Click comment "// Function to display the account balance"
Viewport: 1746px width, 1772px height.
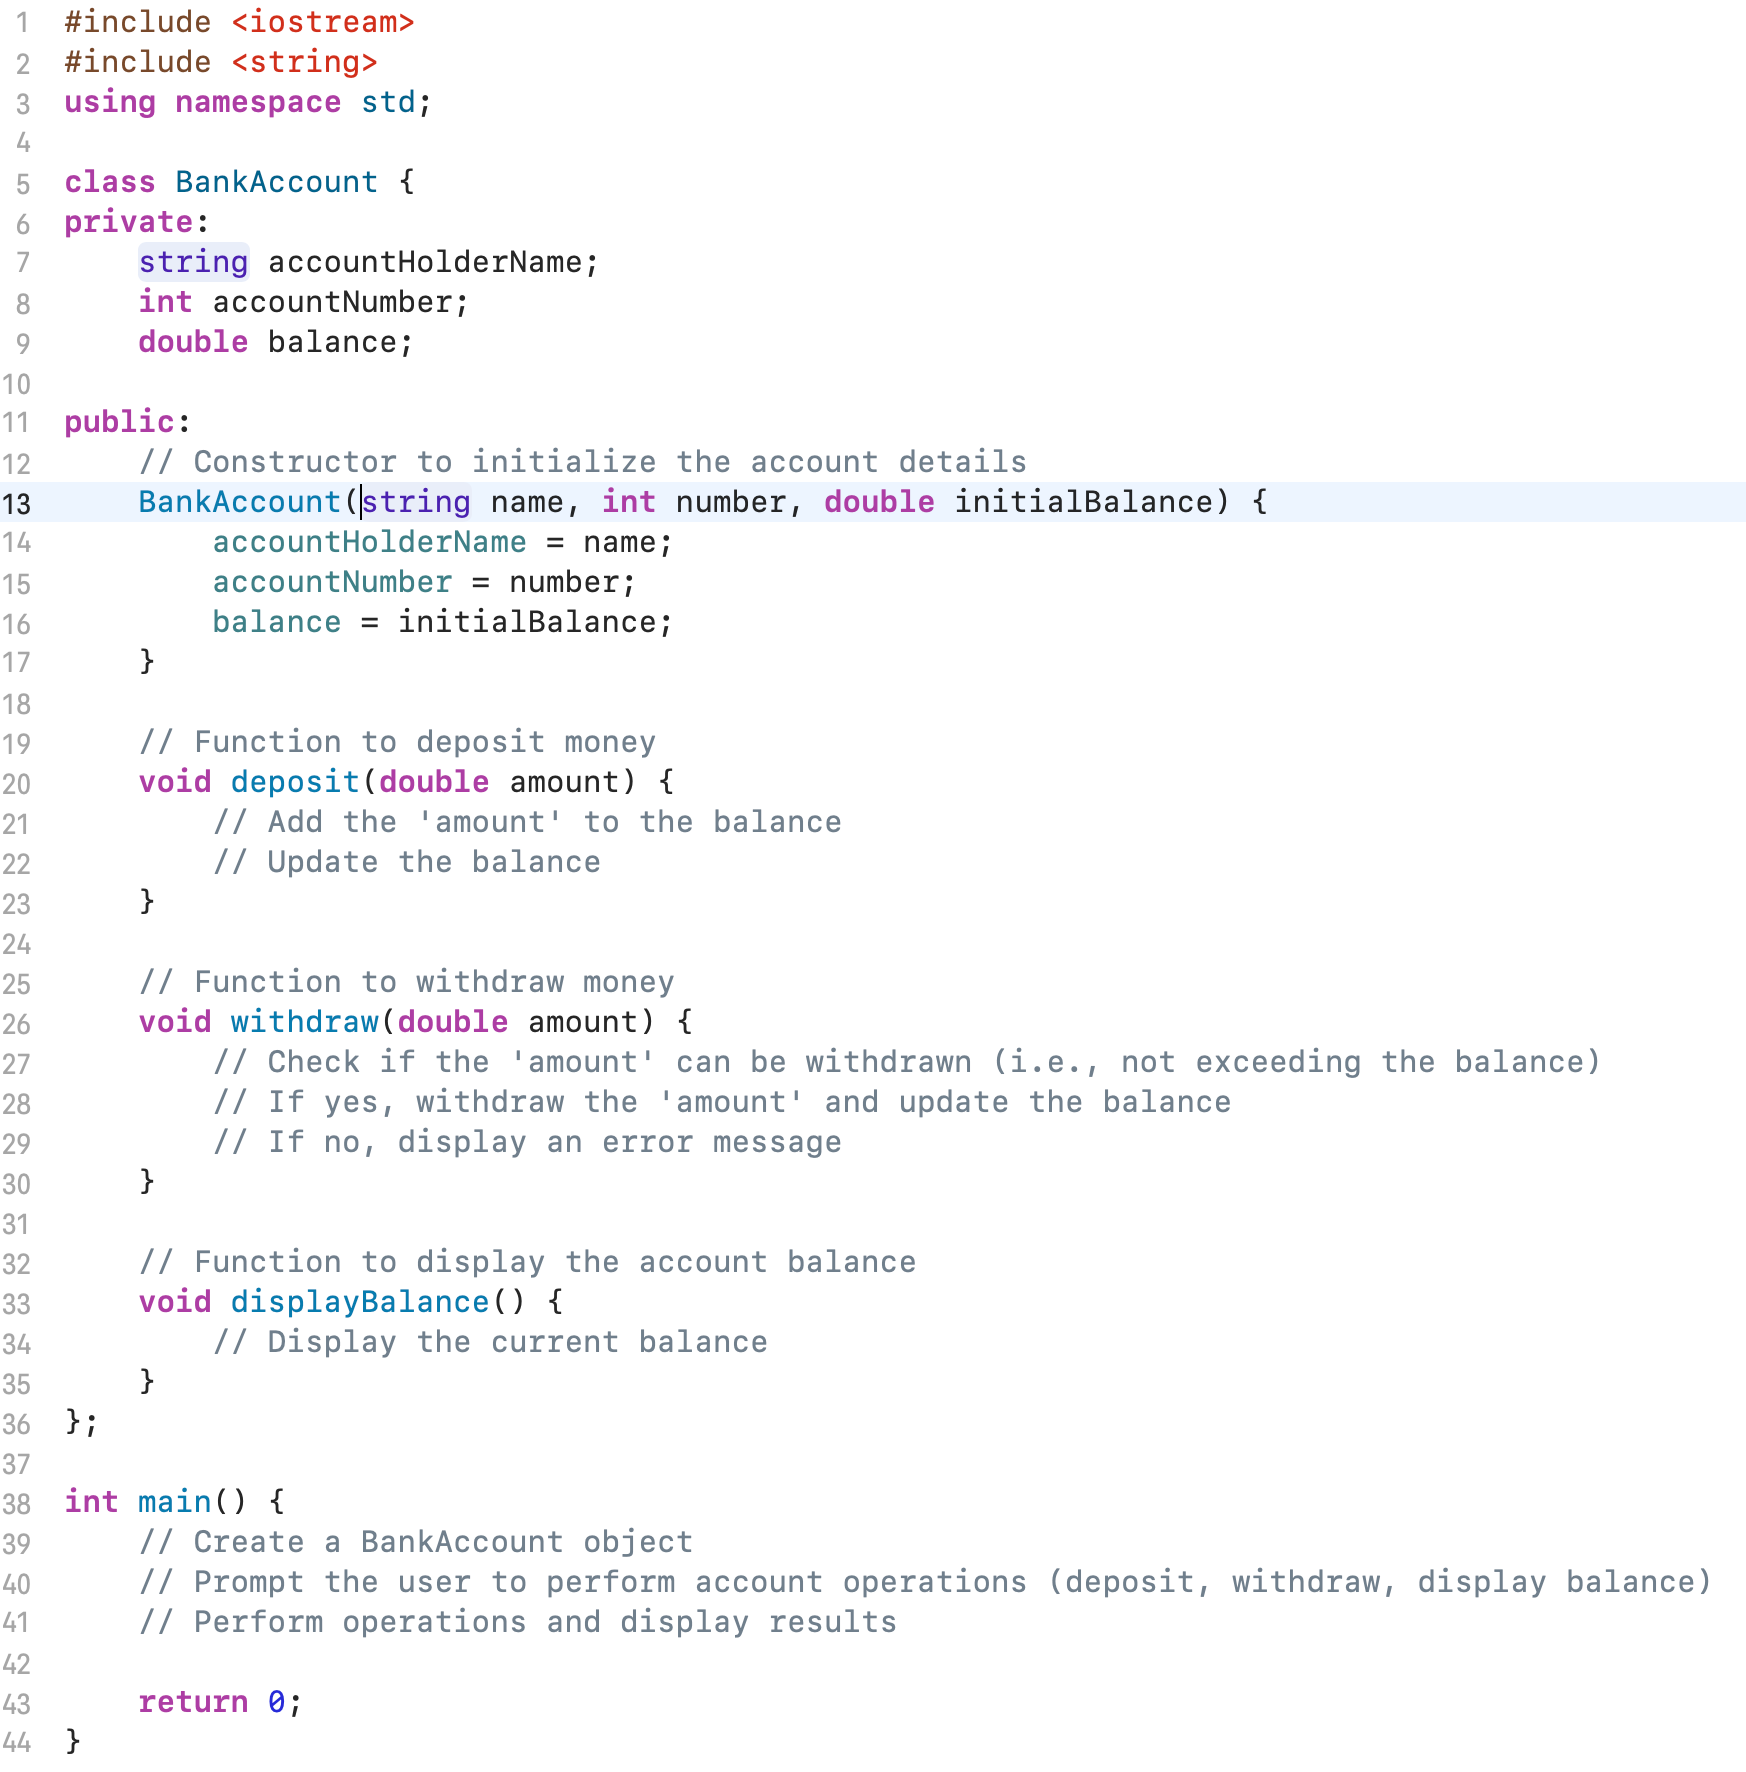(527, 1262)
